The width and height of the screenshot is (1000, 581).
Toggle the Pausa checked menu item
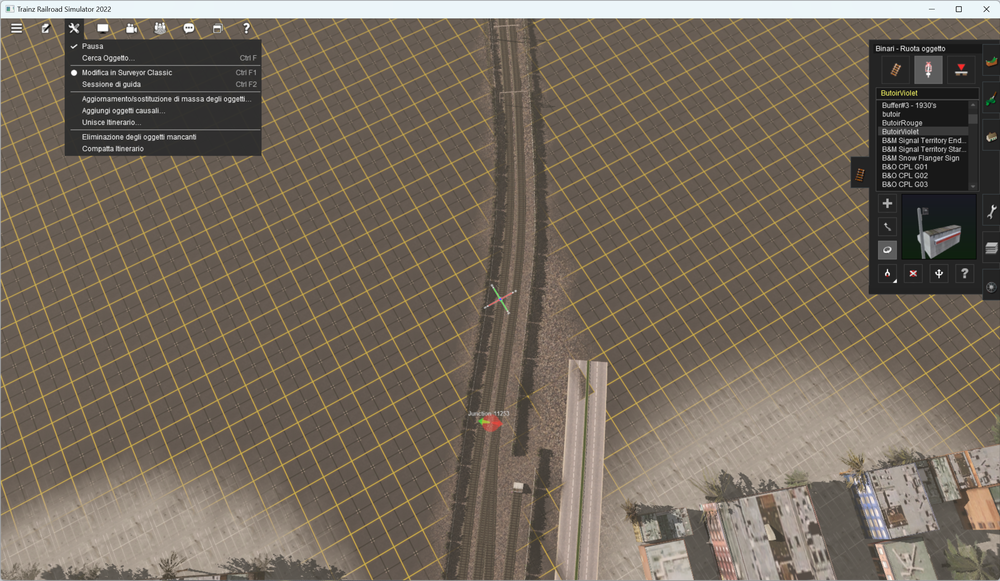[163, 46]
